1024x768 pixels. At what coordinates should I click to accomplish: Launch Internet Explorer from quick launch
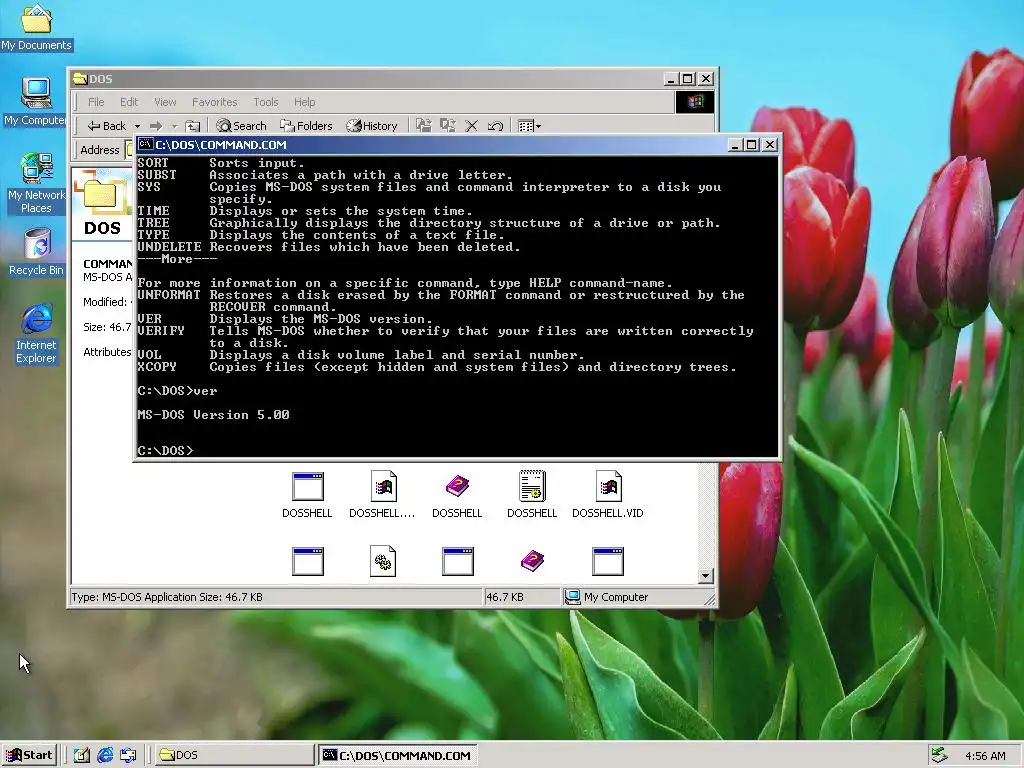coord(105,755)
